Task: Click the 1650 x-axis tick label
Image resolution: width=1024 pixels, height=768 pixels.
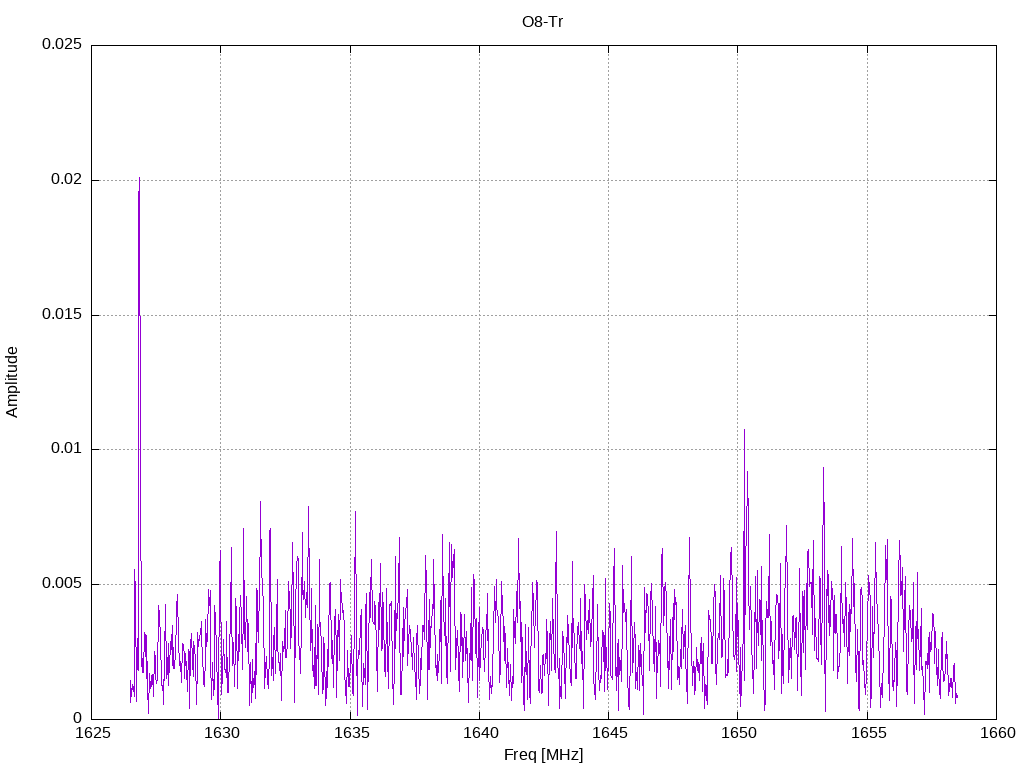Action: (737, 733)
